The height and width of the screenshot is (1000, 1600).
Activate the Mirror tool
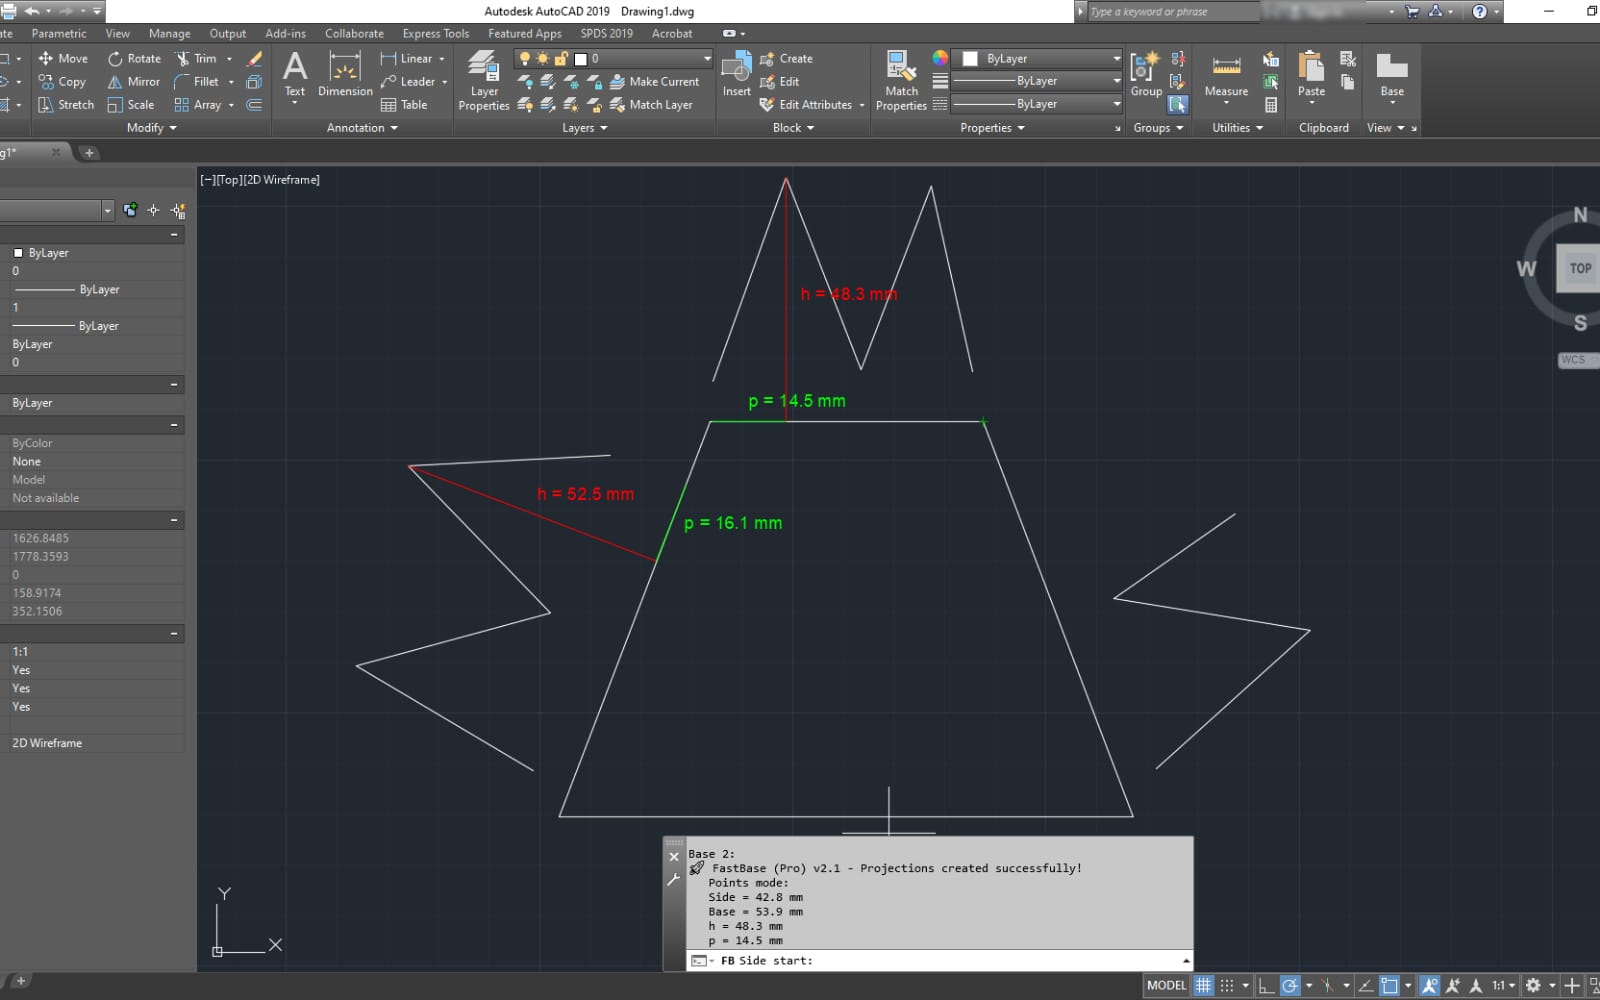[x=134, y=81]
